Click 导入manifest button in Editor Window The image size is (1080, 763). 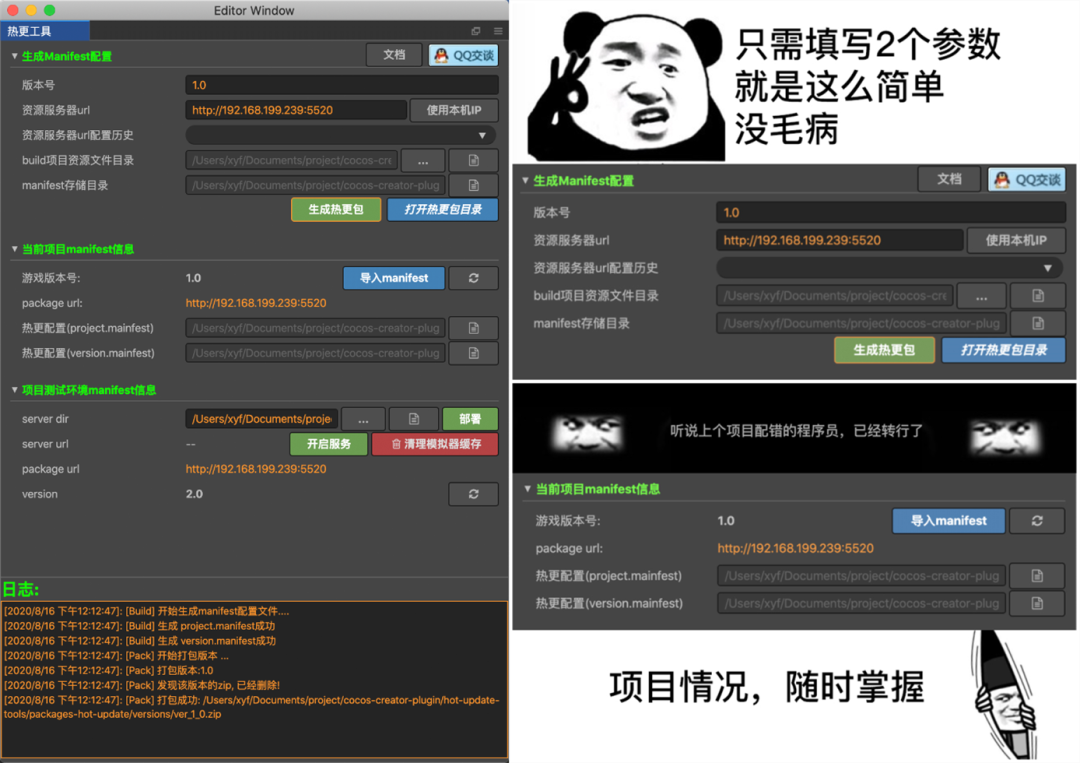394,278
